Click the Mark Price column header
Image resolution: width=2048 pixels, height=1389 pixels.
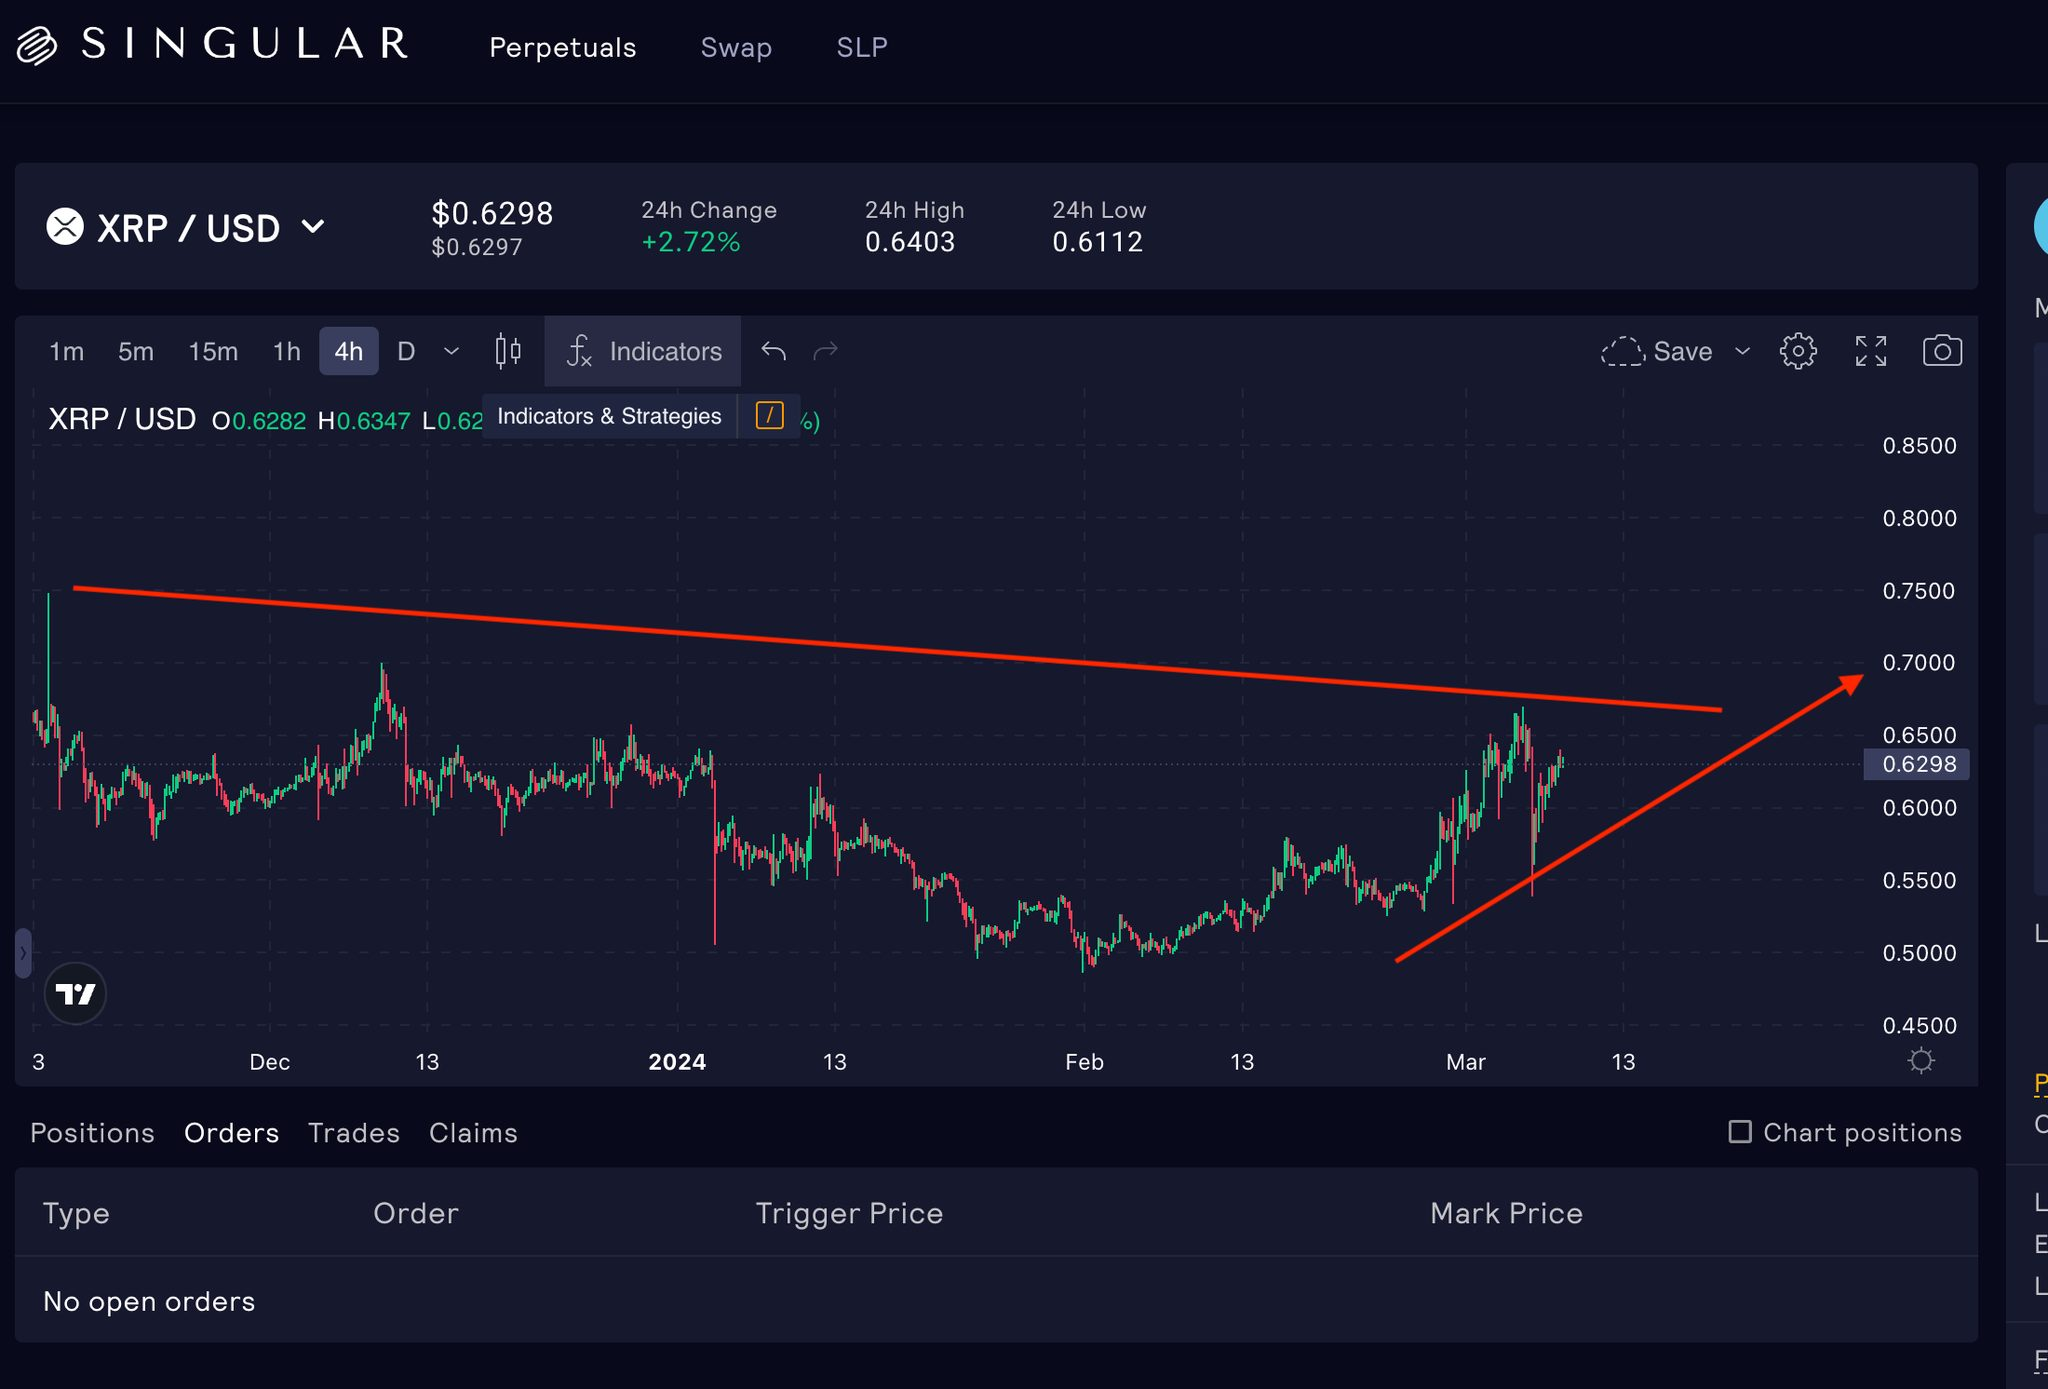(1506, 1213)
